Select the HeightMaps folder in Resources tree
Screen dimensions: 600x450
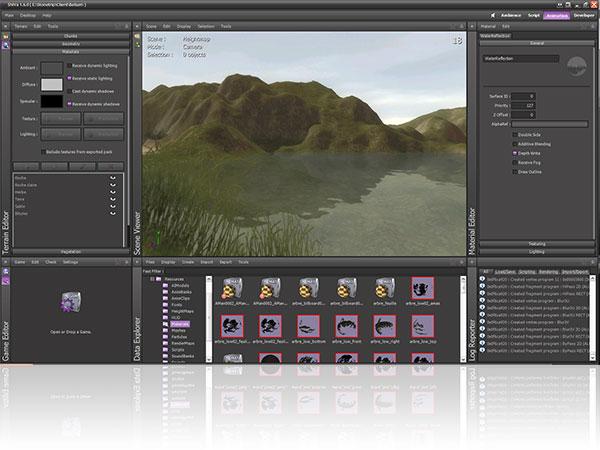[183, 311]
